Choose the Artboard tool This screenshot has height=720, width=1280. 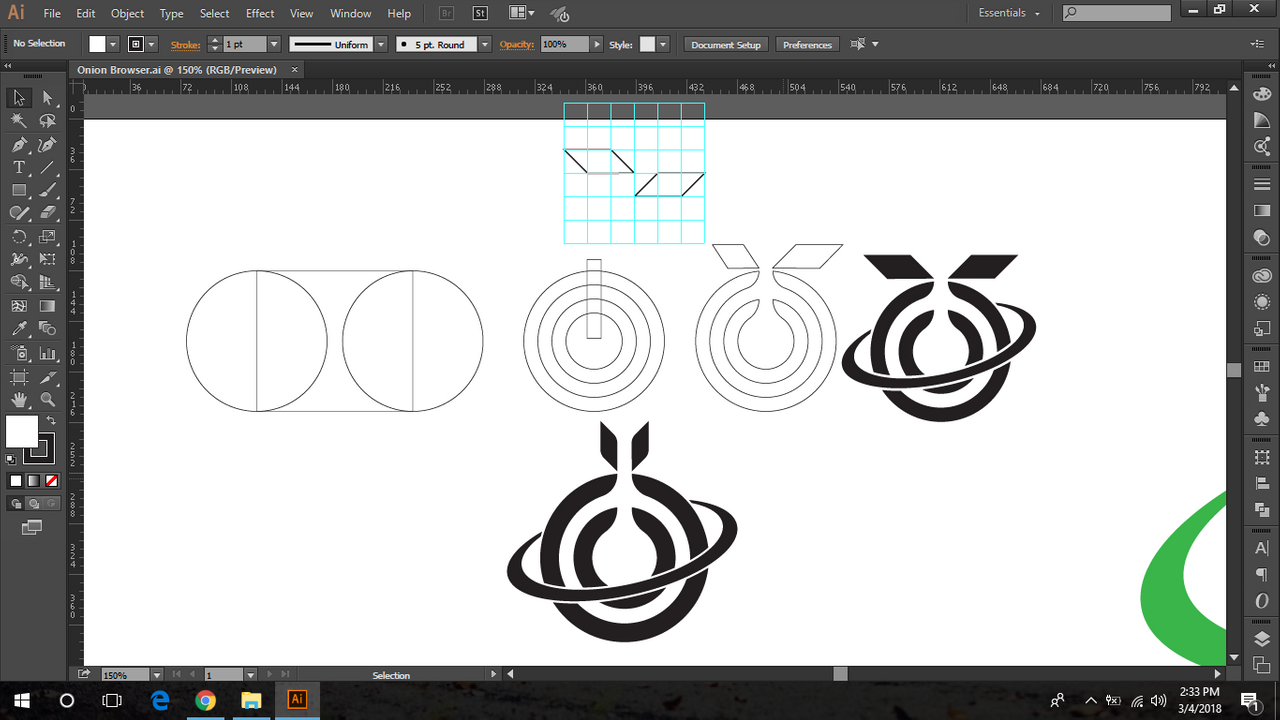click(19, 377)
